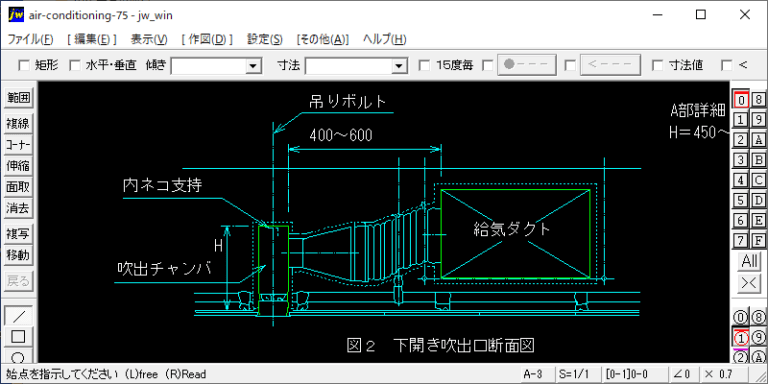Select the circle drawing tool
The image size is (768, 384).
tap(18, 356)
